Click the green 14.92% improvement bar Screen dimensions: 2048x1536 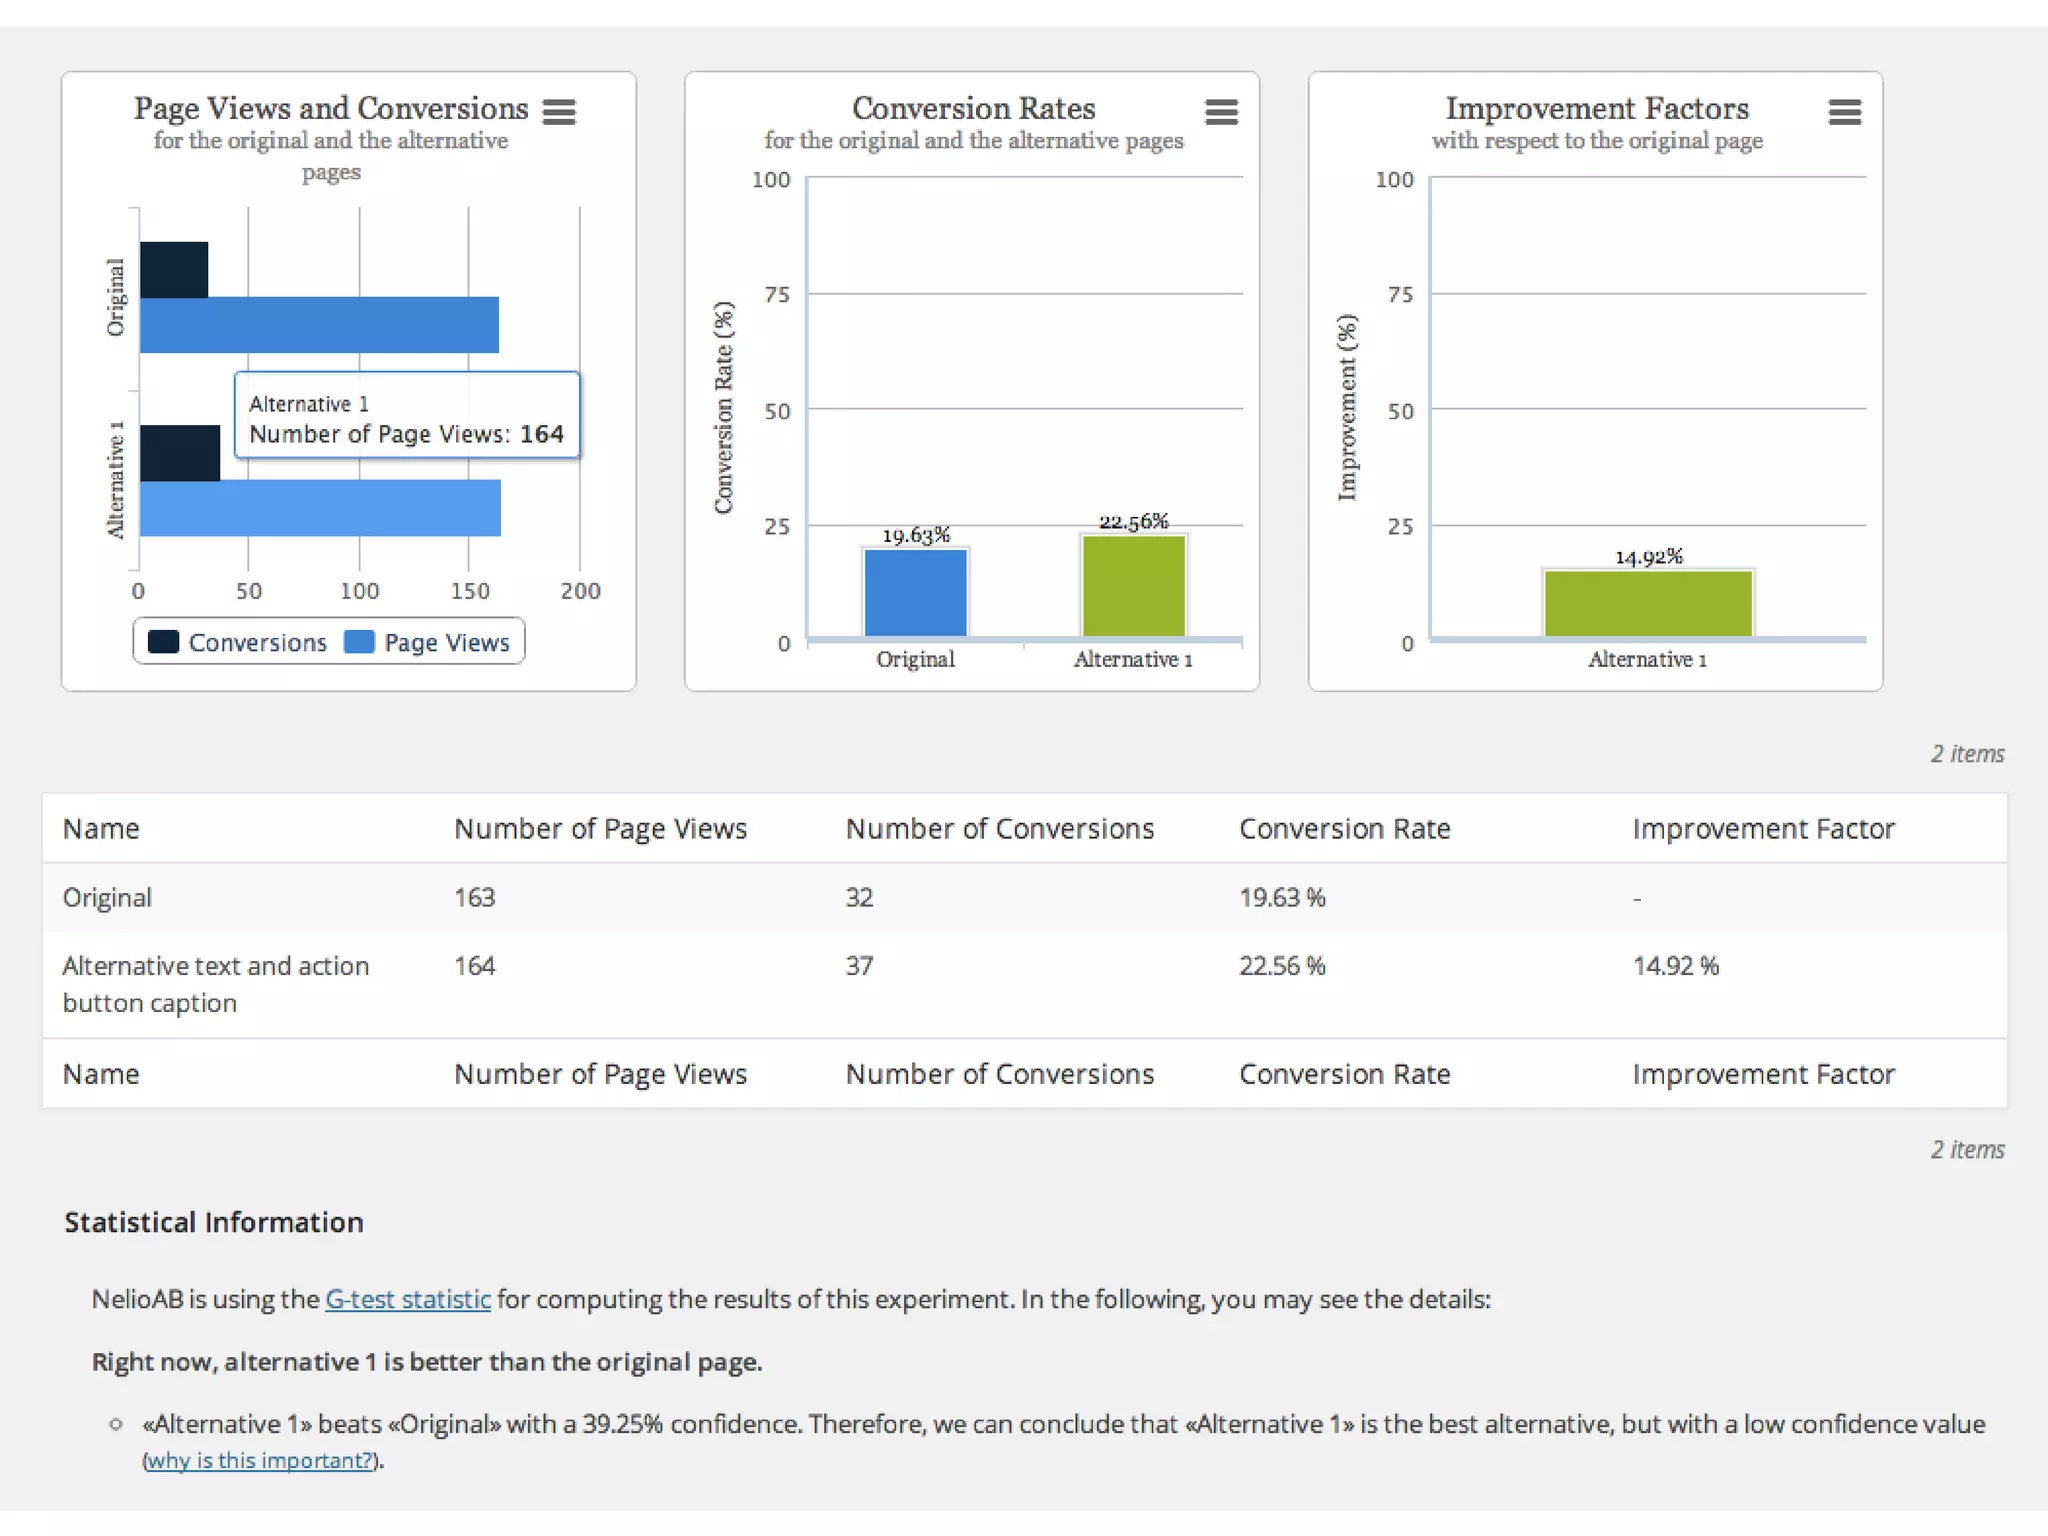[1648, 603]
